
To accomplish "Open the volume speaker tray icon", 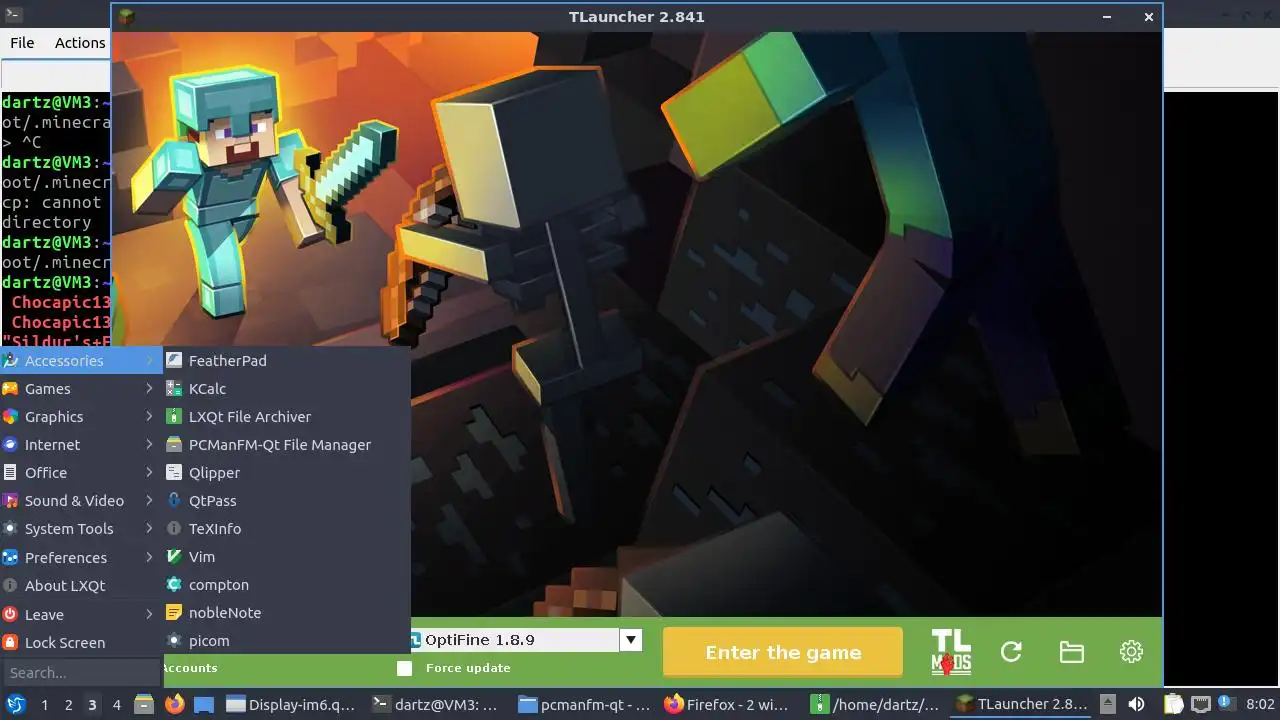I will click(1136, 704).
